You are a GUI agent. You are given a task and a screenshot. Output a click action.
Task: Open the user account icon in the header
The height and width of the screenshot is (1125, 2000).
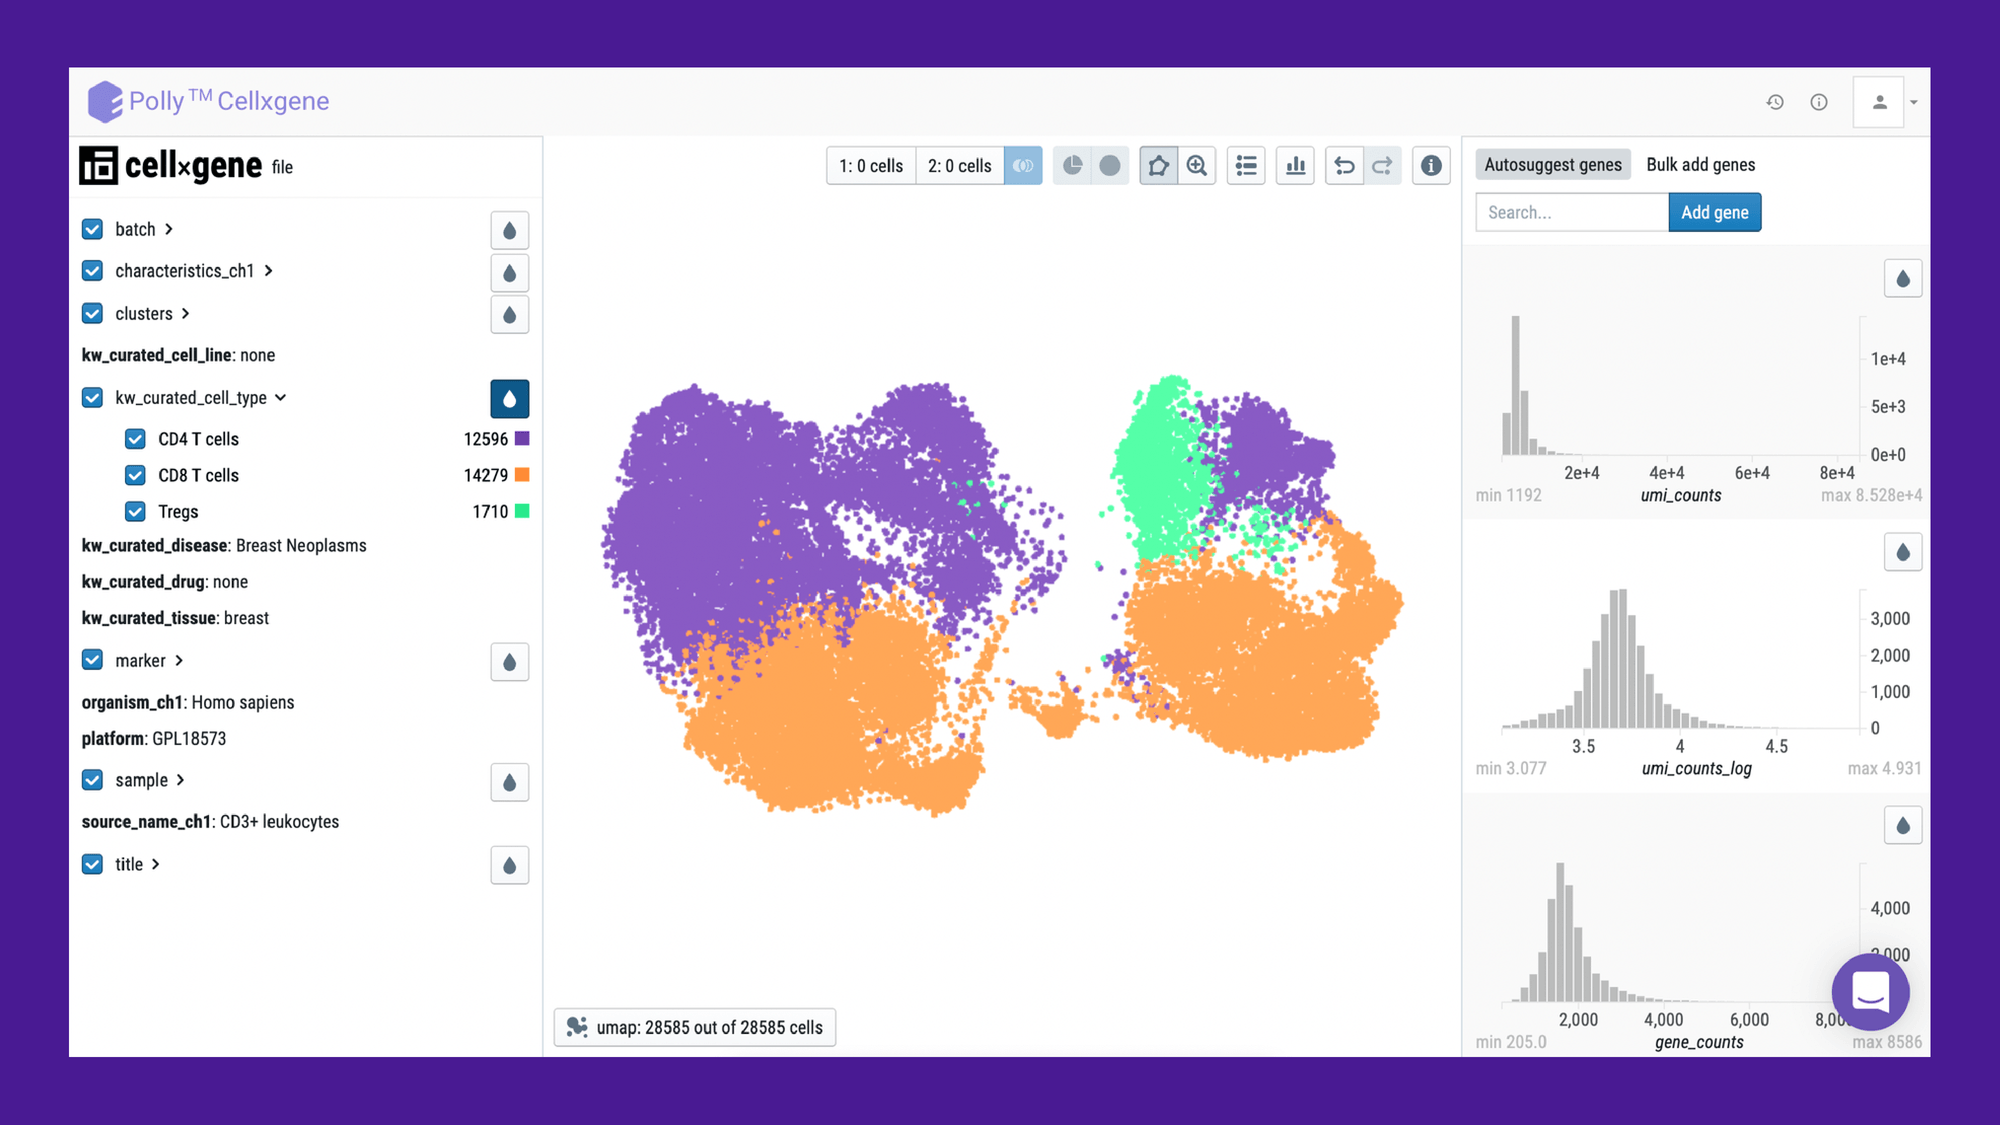pyautogui.click(x=1879, y=101)
